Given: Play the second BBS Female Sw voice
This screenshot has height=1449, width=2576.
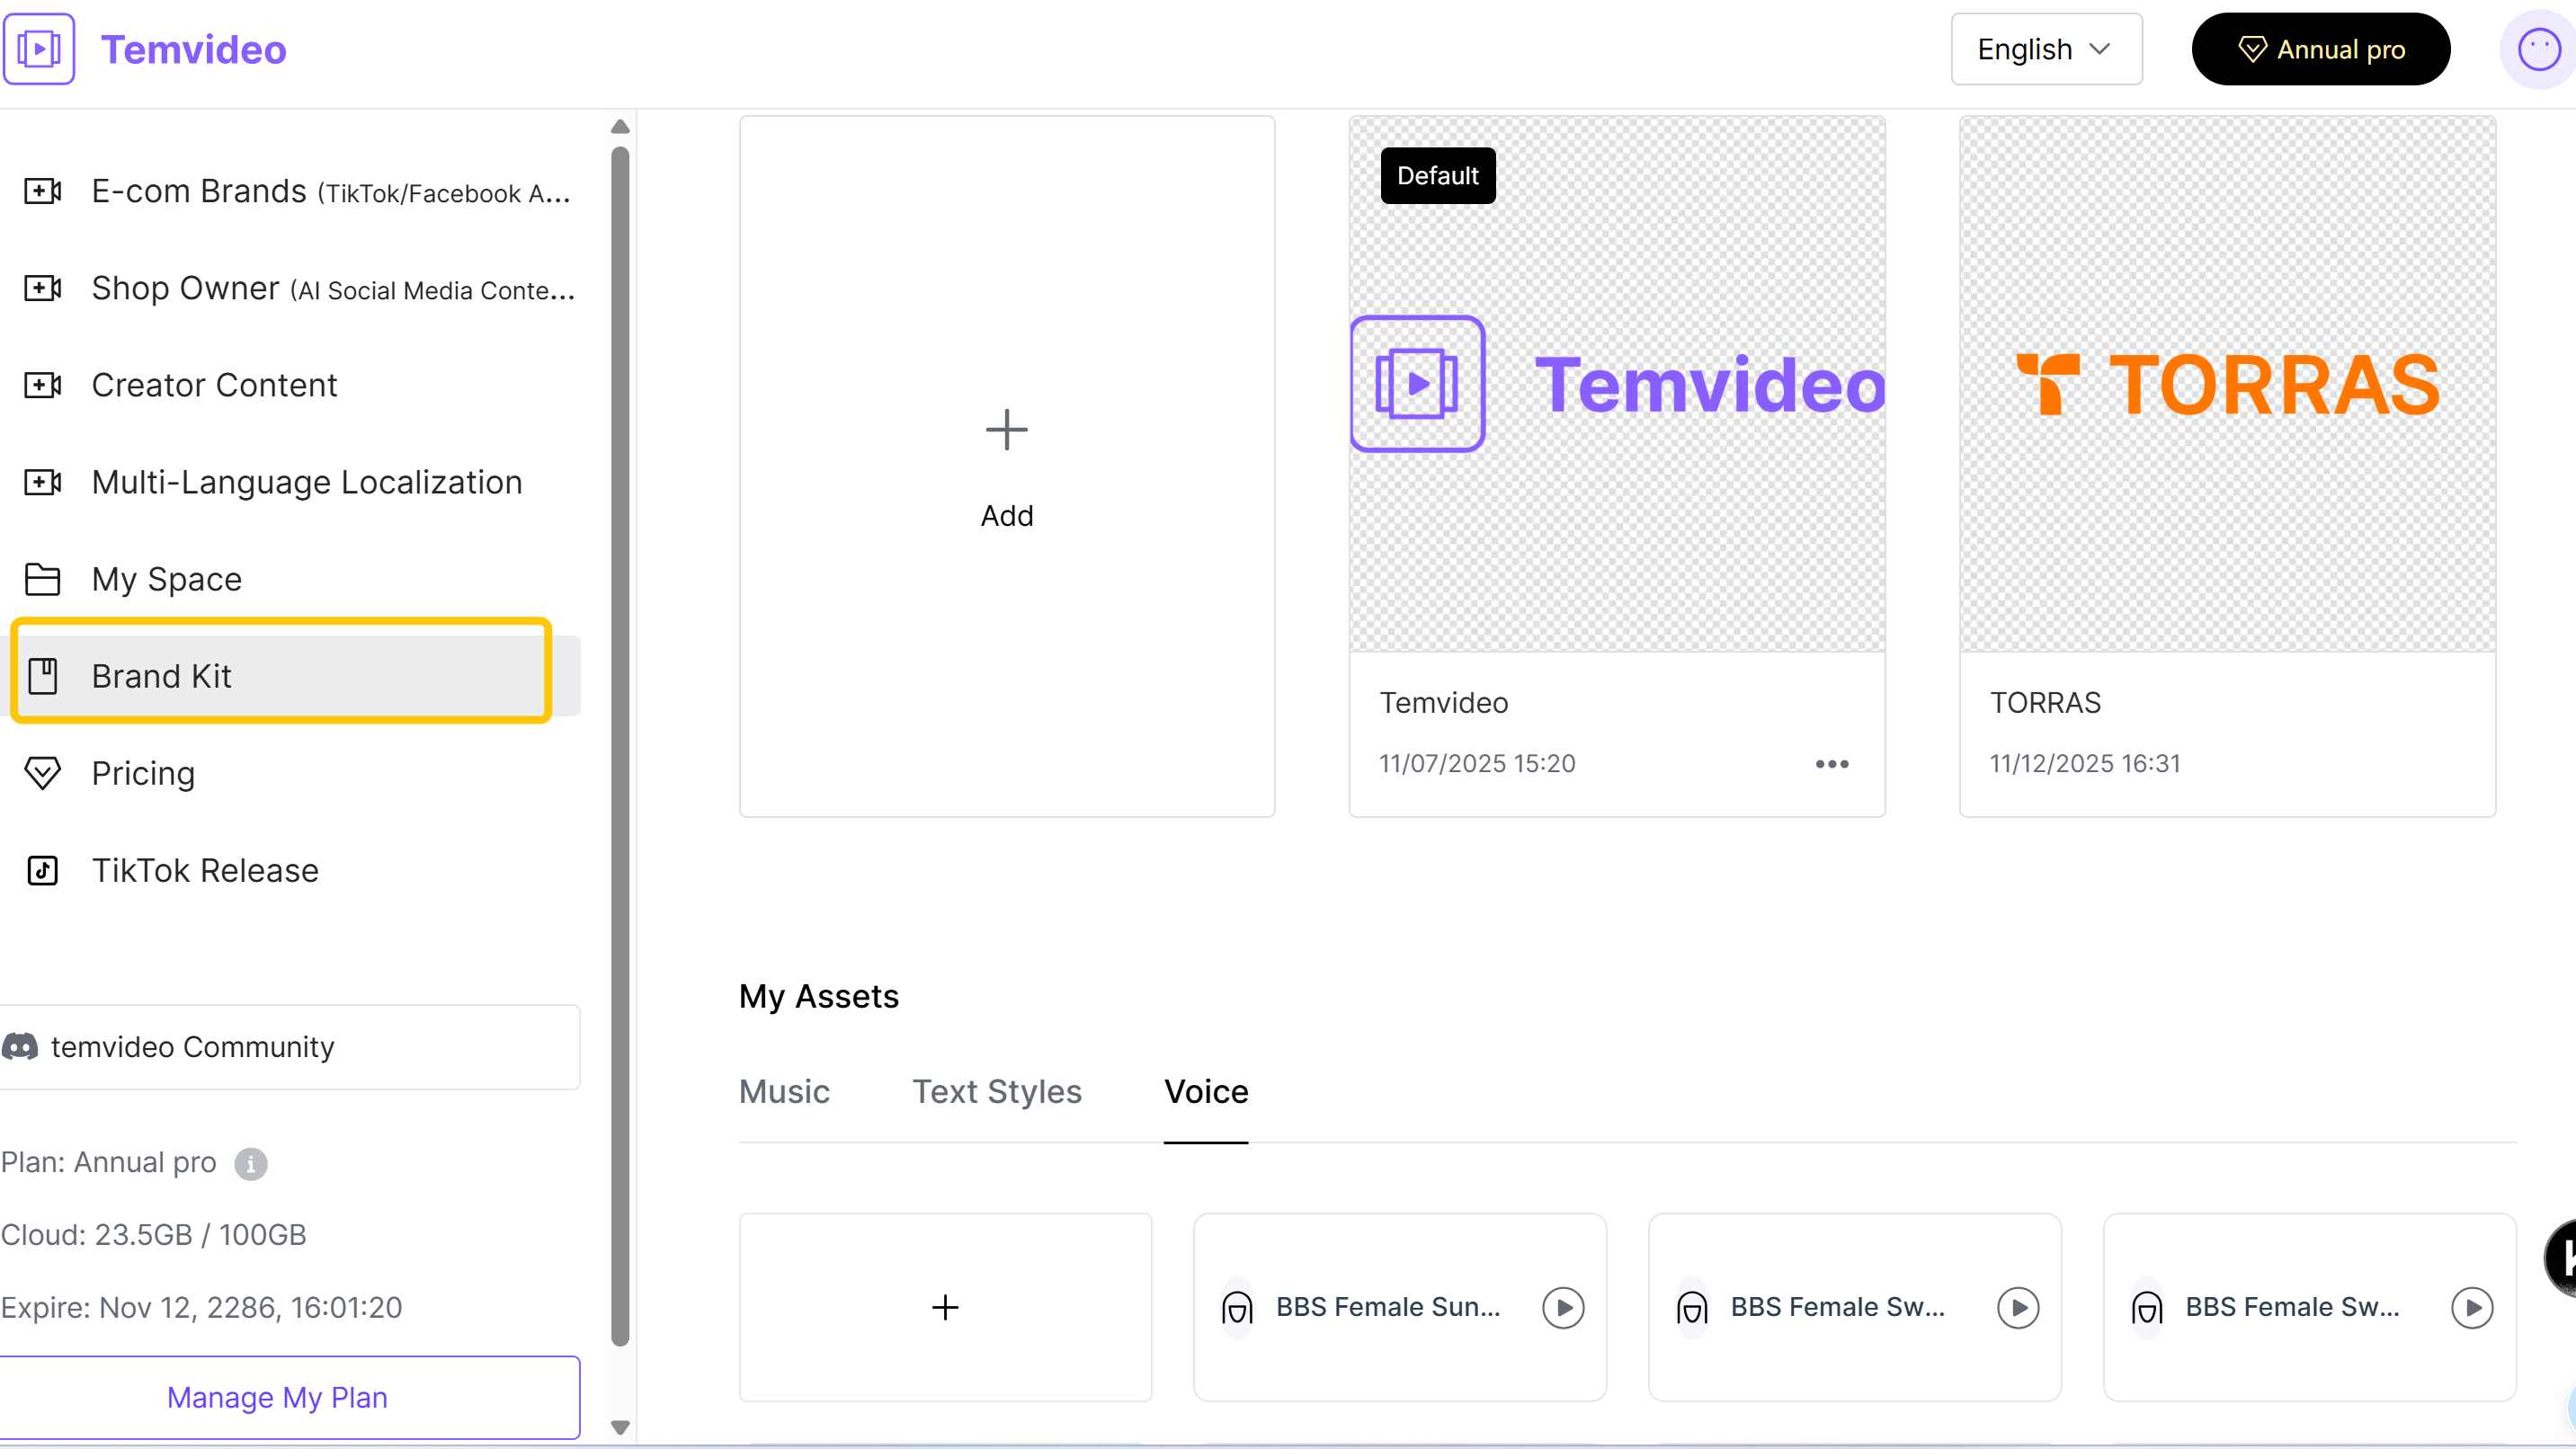Looking at the screenshot, I should click(2017, 1307).
